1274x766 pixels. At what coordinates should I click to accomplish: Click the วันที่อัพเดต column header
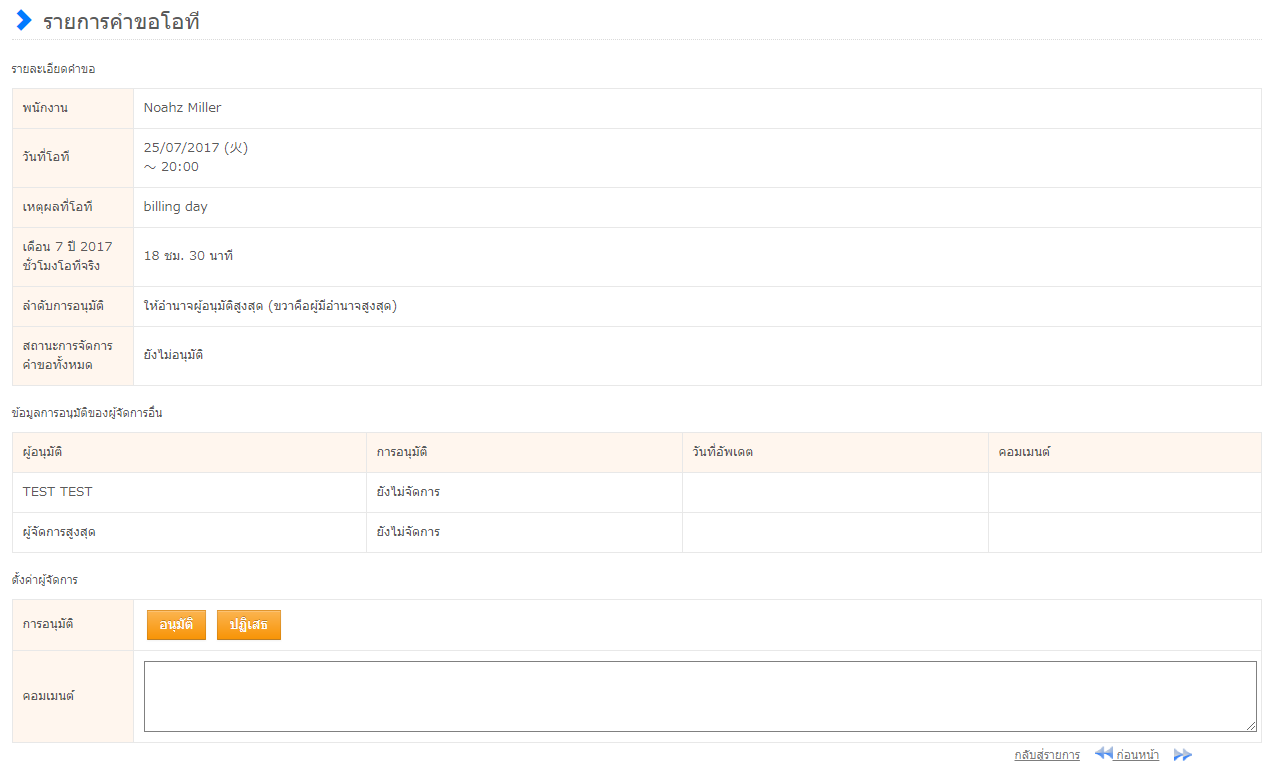click(x=722, y=452)
